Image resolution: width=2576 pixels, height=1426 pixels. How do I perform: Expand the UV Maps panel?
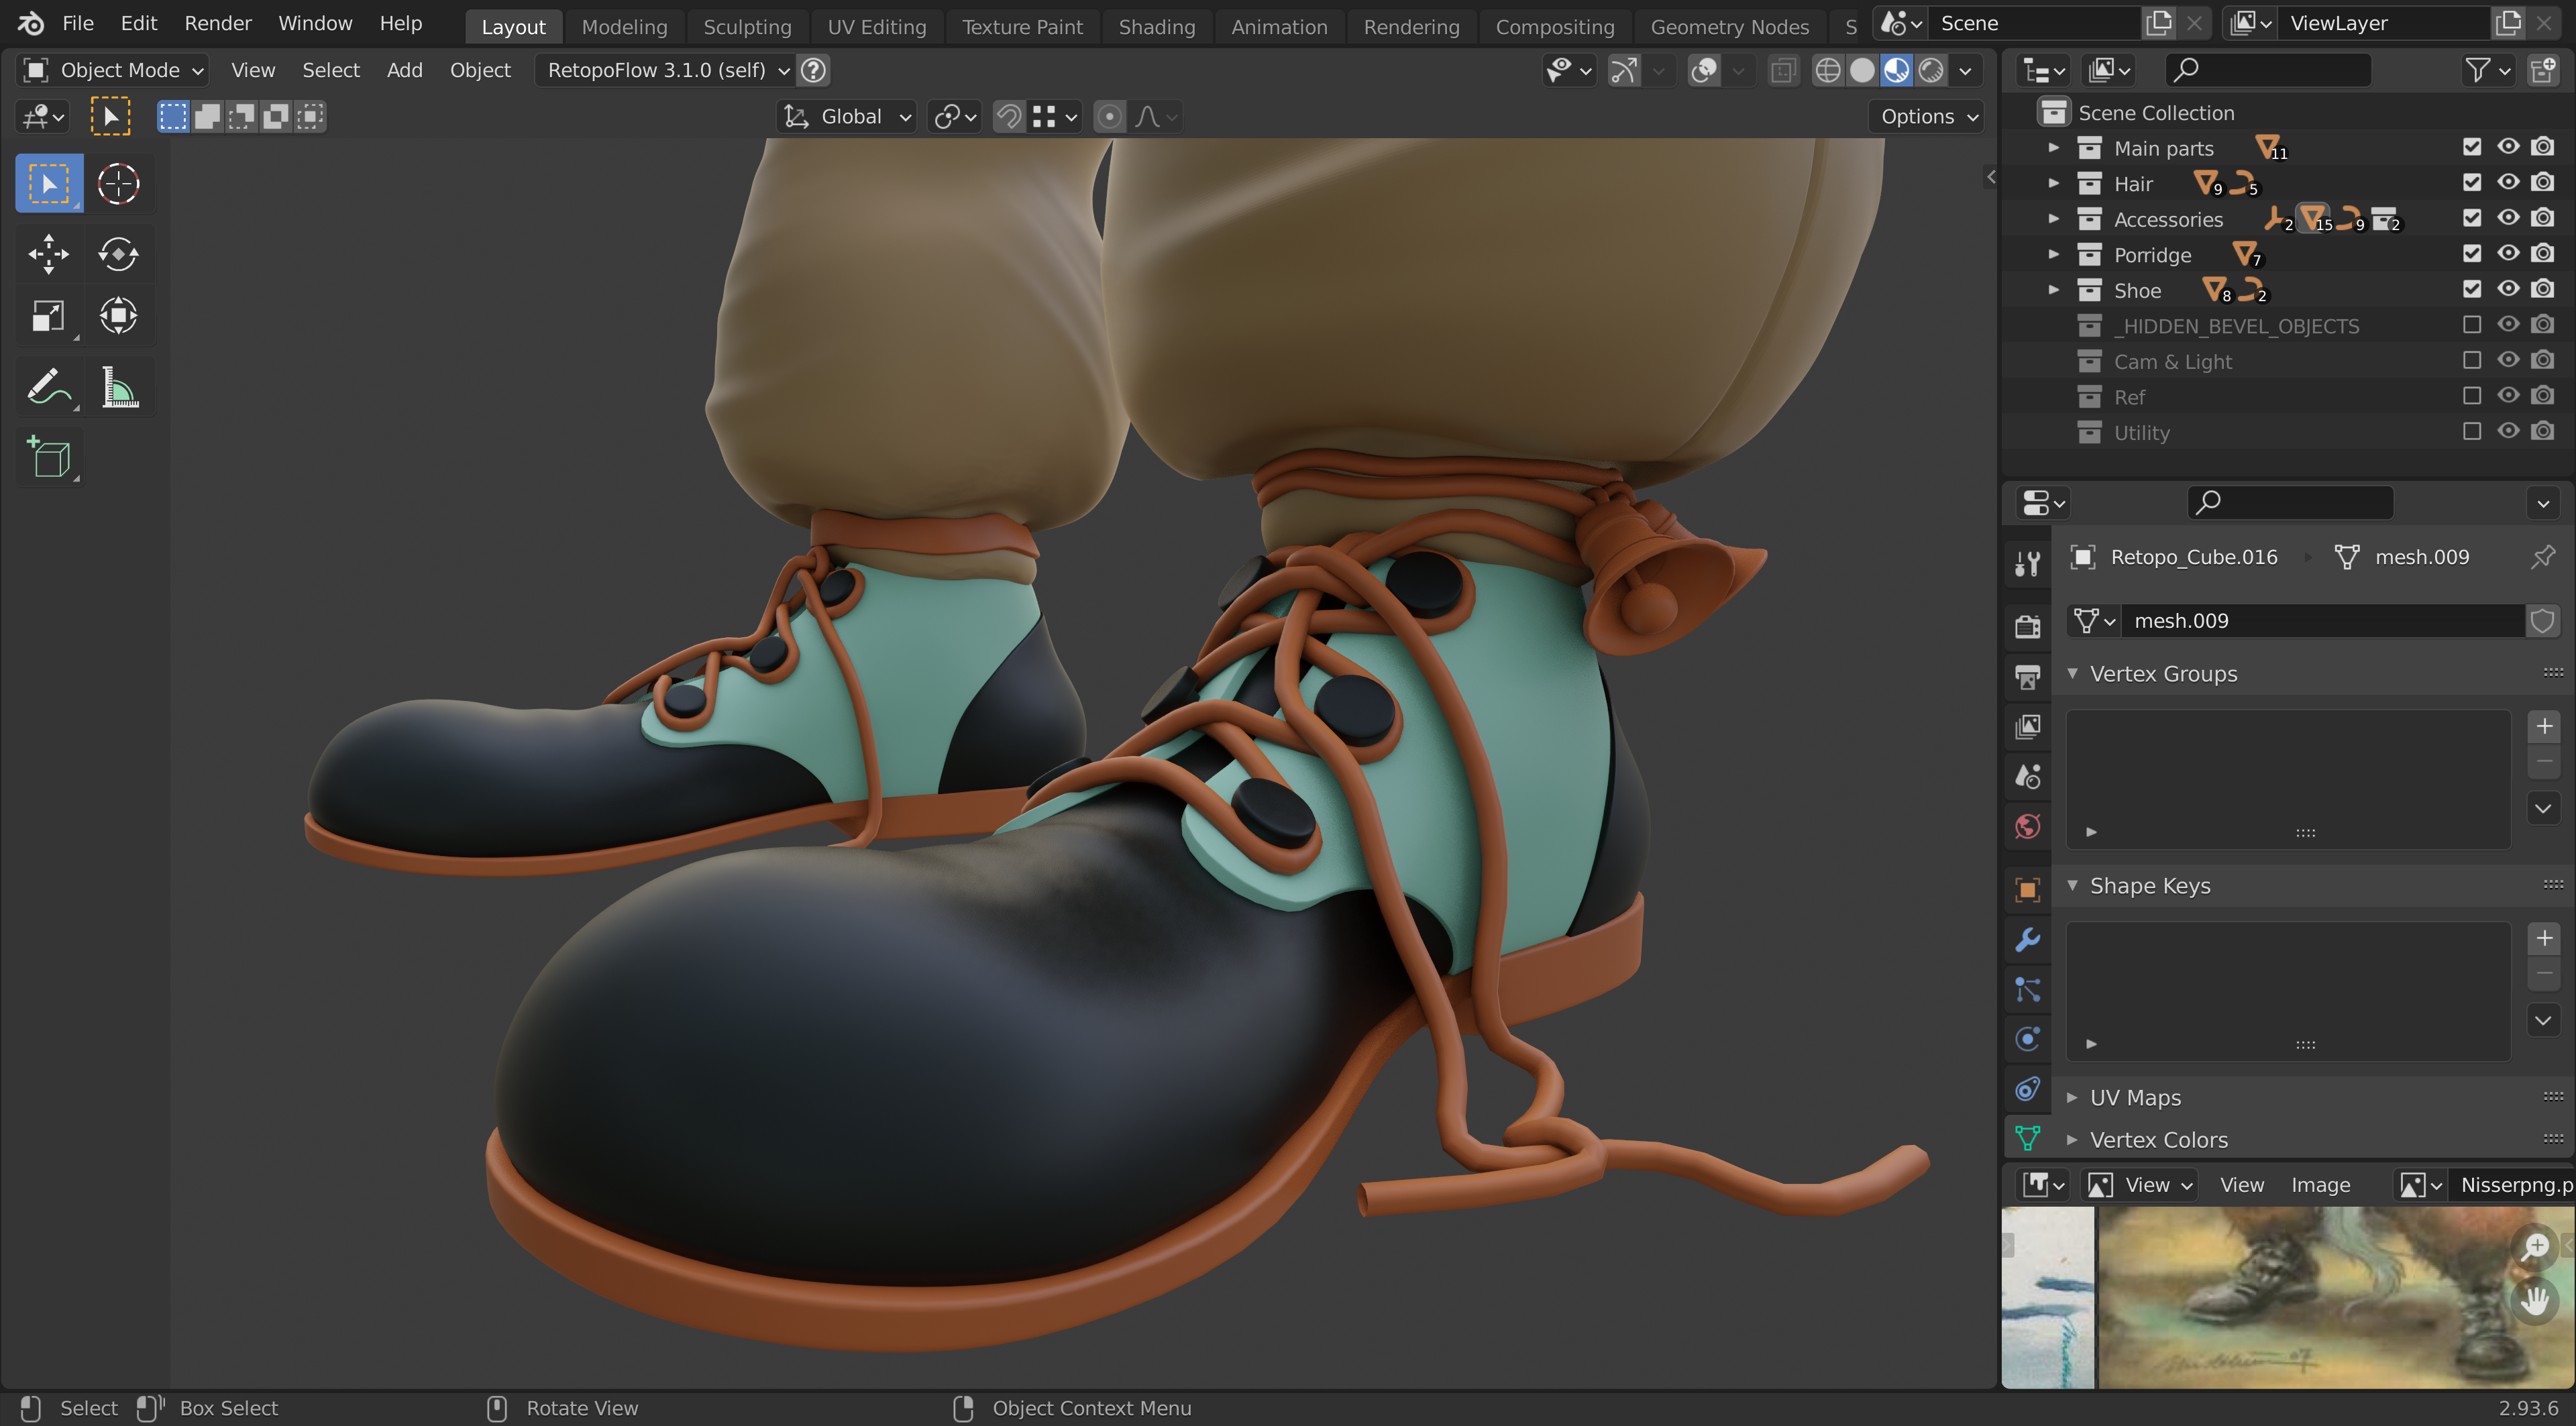coord(2134,1097)
